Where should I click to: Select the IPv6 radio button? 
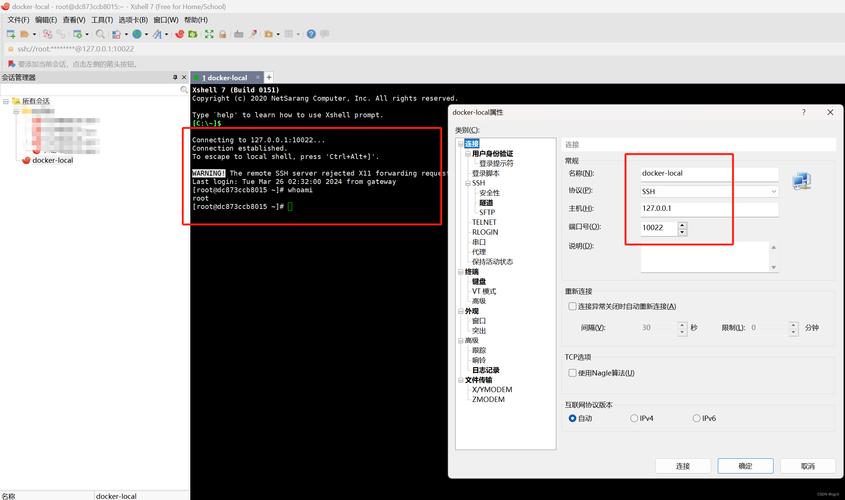[x=695, y=418]
